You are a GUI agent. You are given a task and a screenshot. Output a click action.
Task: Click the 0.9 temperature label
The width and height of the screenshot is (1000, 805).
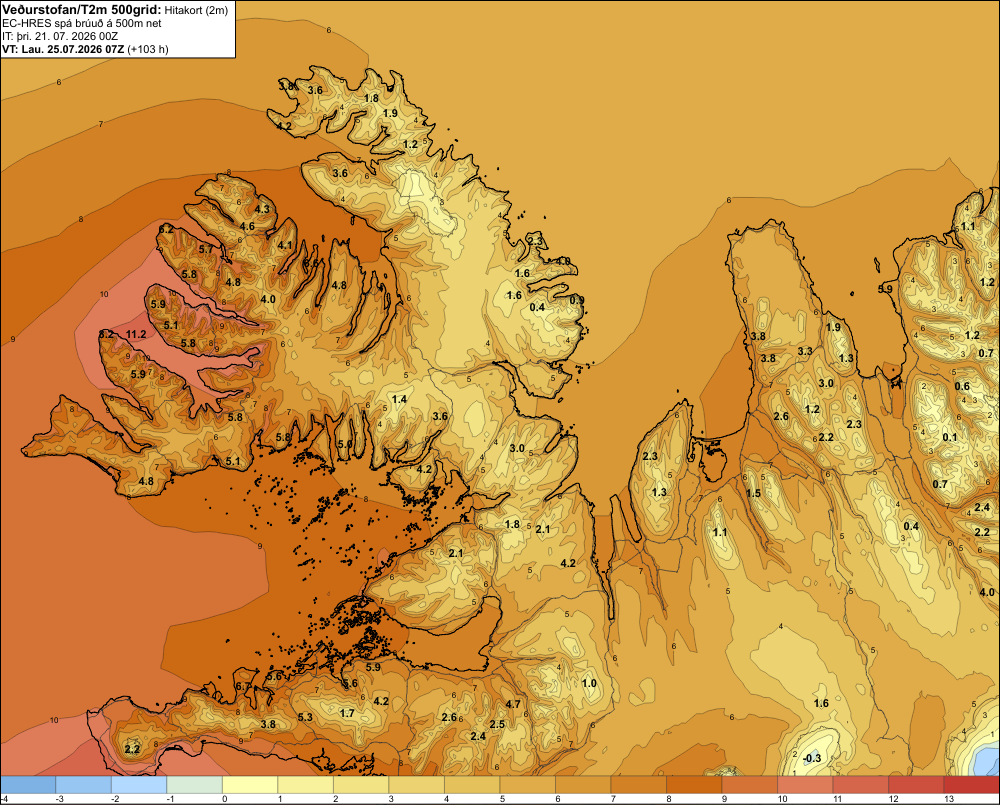tap(577, 300)
